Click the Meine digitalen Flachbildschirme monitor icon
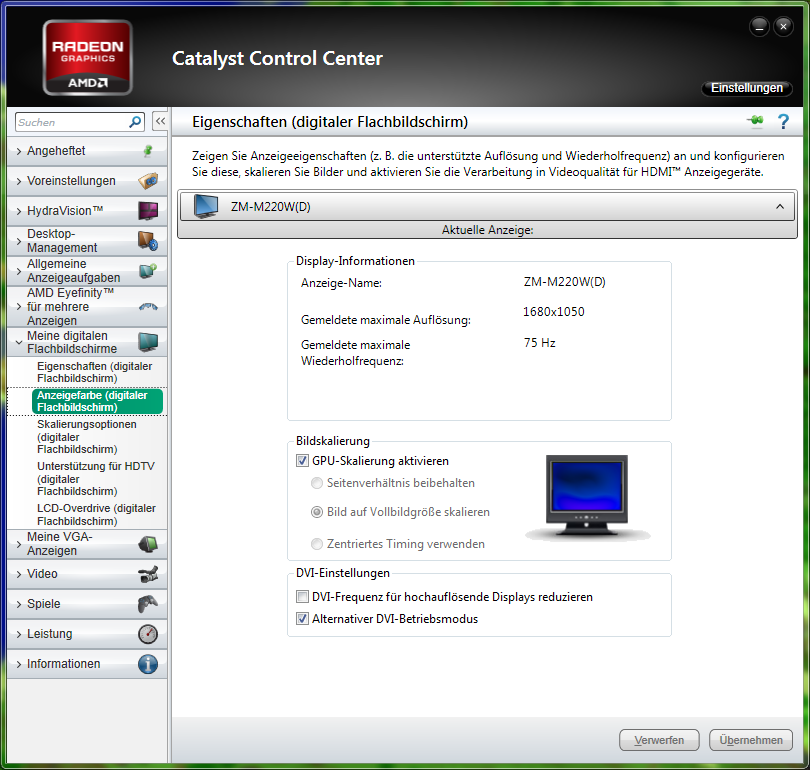The height and width of the screenshot is (770, 810). click(x=148, y=342)
